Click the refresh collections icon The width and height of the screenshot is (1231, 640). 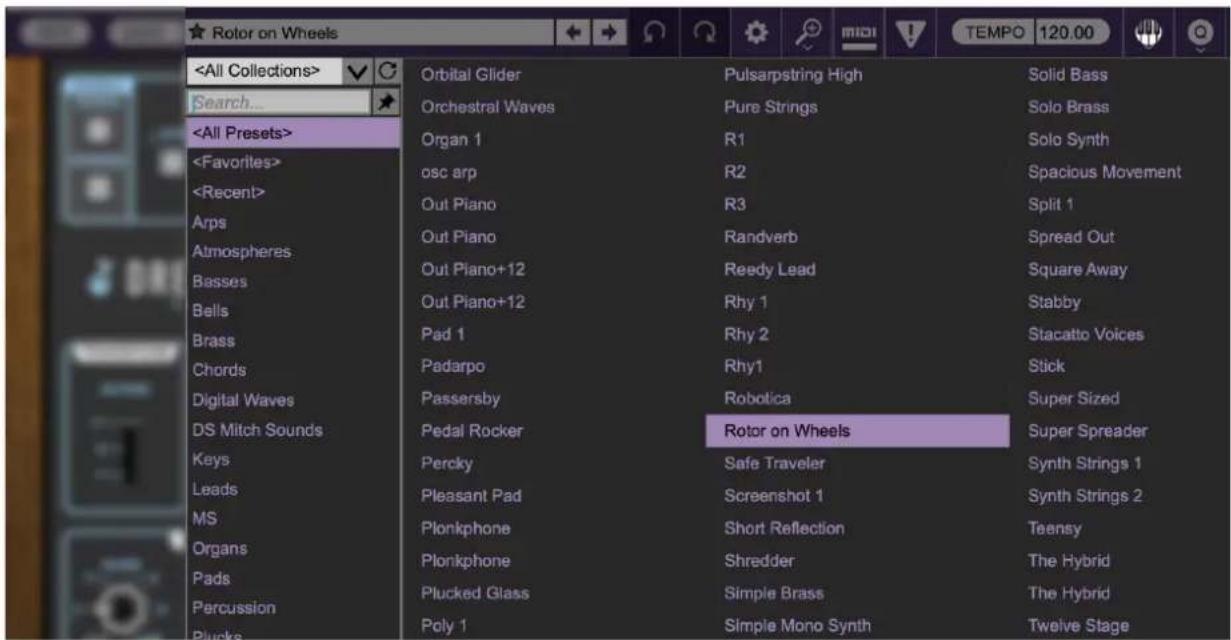click(x=387, y=71)
